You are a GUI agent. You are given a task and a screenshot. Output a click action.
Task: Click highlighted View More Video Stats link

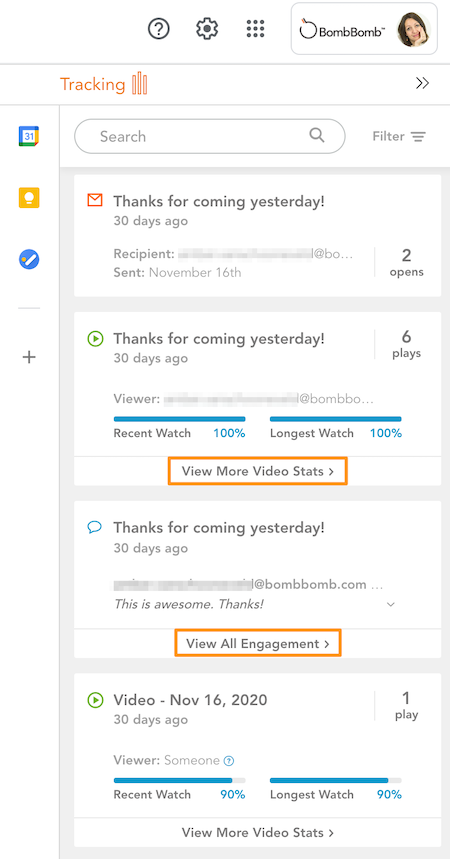(x=258, y=471)
